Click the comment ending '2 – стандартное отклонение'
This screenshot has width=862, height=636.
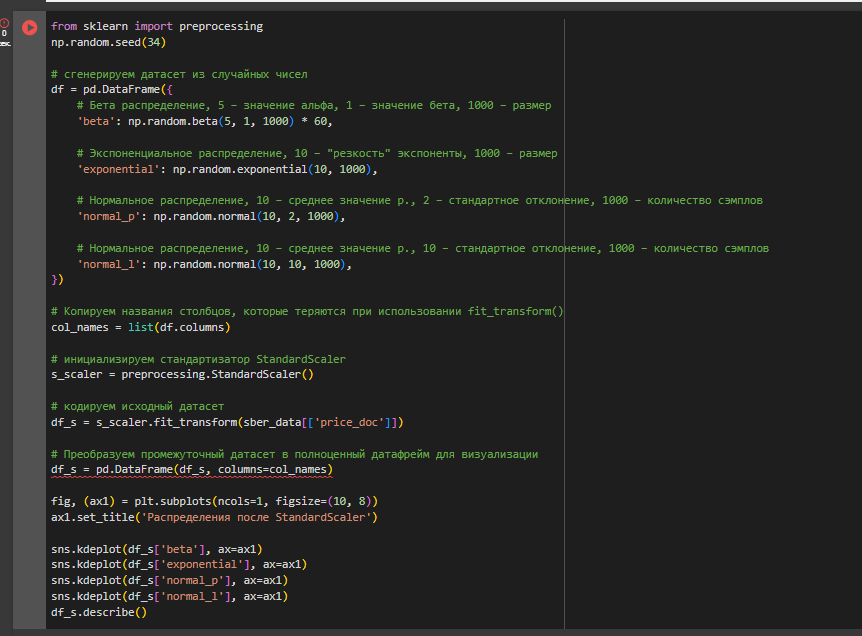pos(420,201)
